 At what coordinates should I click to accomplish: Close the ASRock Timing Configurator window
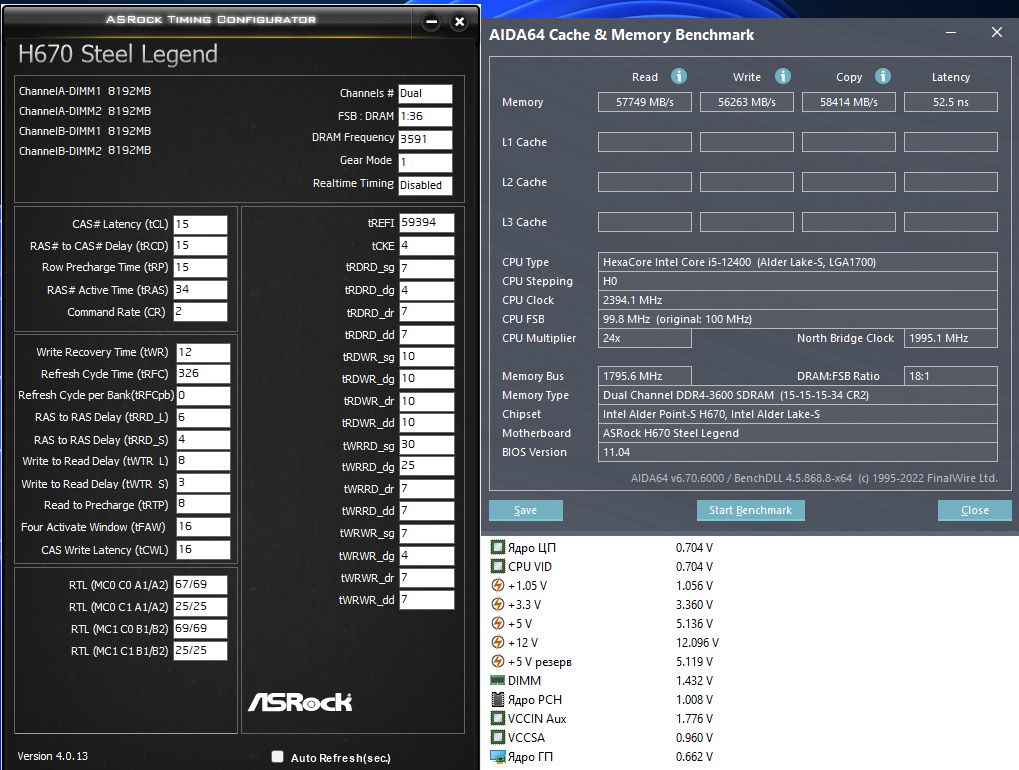click(459, 22)
